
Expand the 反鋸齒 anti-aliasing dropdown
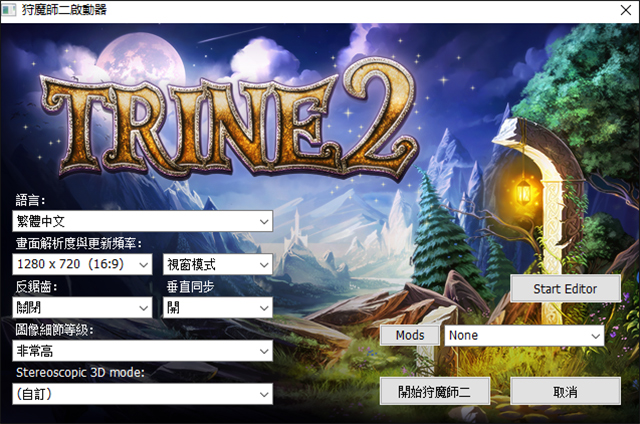[x=82, y=308]
